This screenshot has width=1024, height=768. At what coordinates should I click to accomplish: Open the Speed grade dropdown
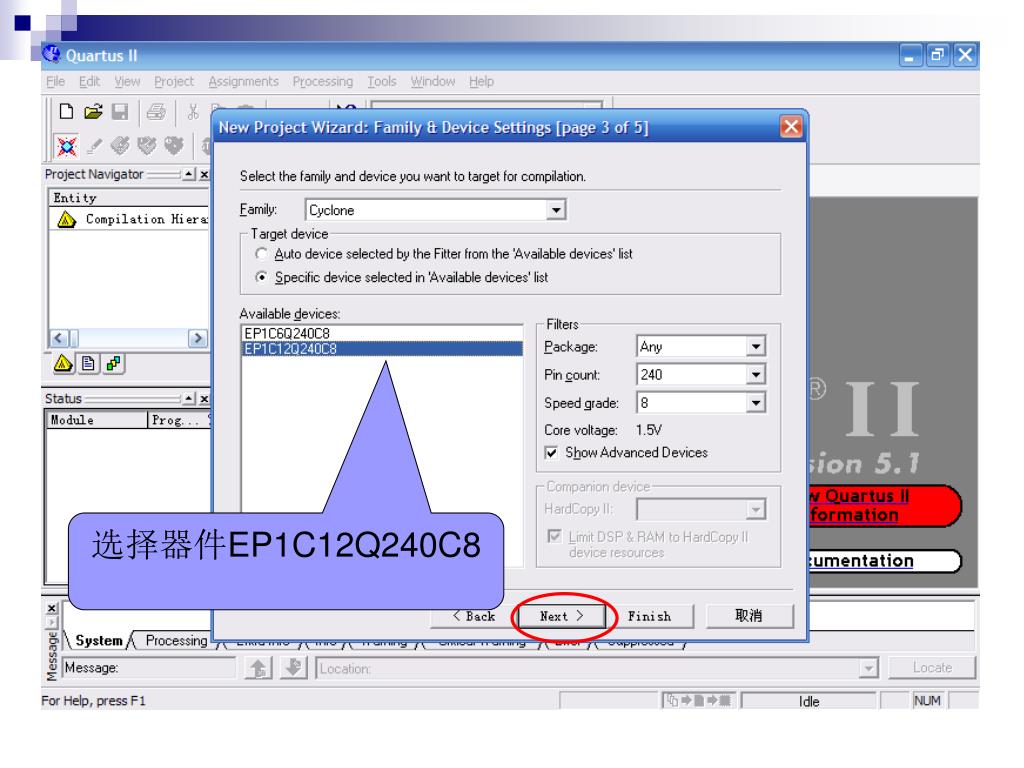click(756, 402)
